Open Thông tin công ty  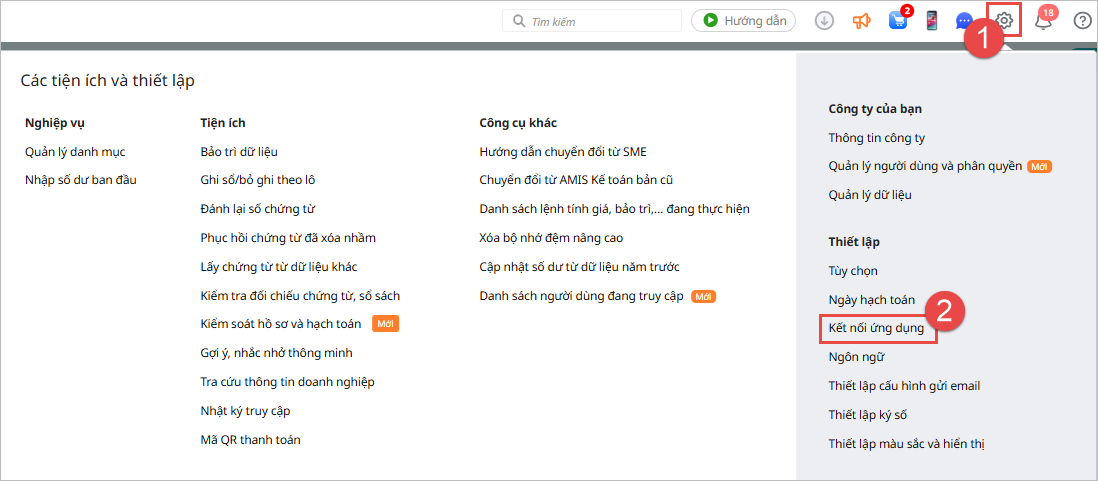(x=877, y=138)
